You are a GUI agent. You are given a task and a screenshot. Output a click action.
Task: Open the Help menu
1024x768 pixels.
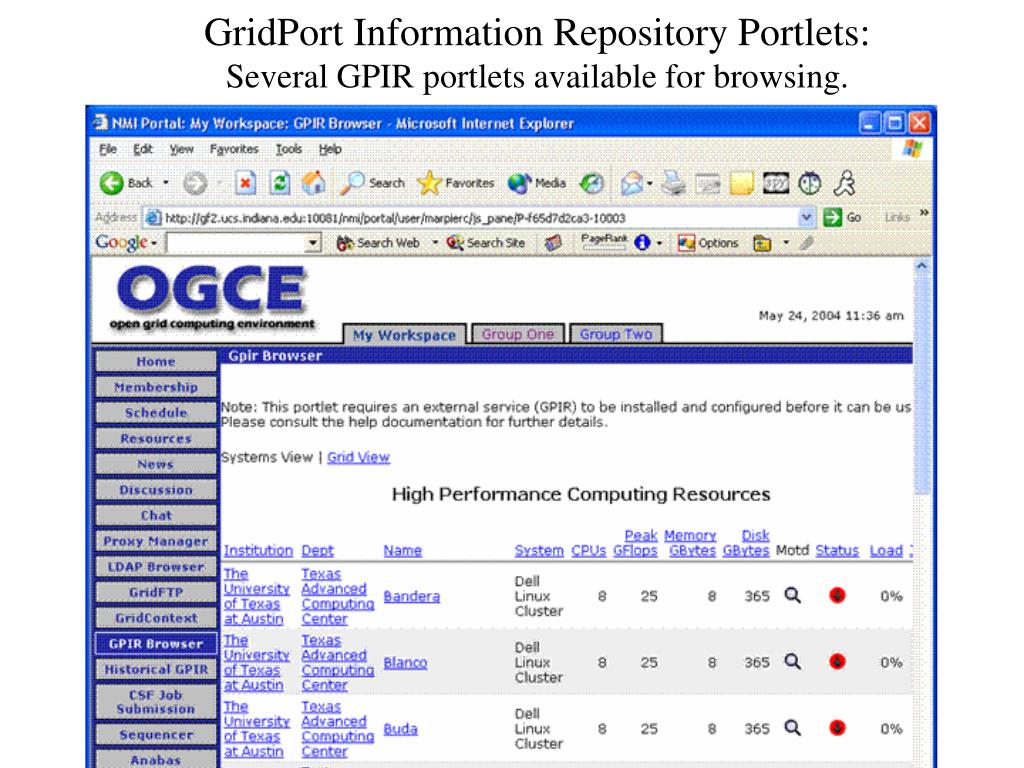pos(330,150)
